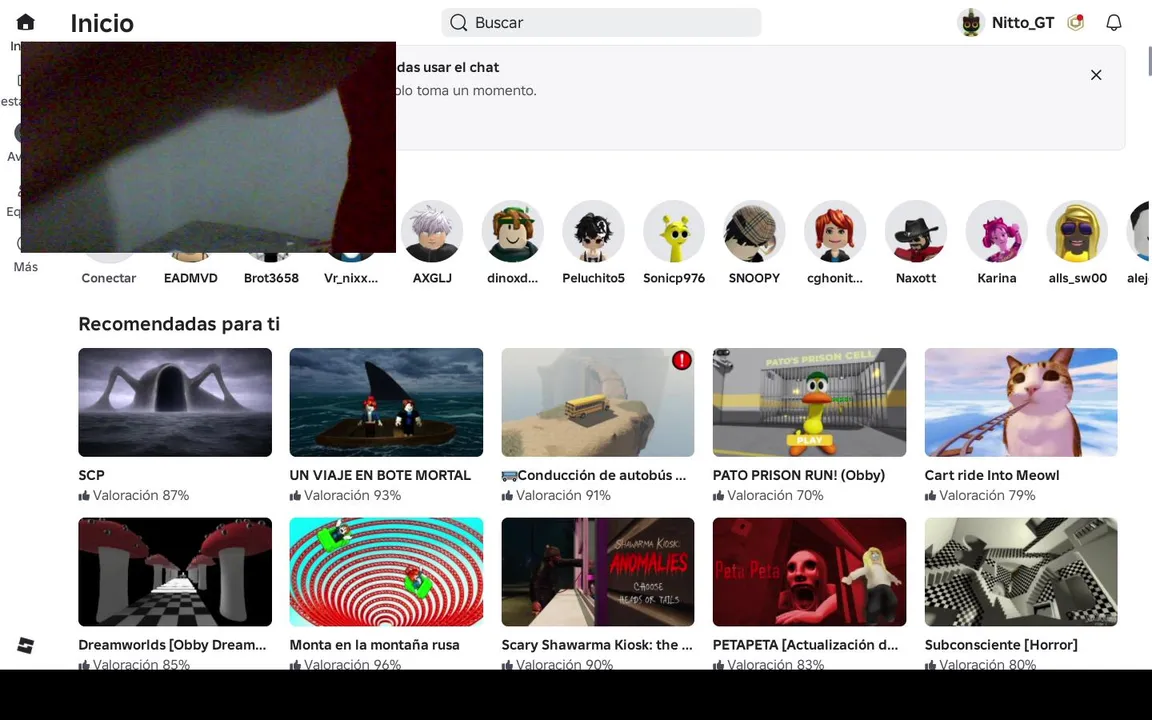Image resolution: width=1152 pixels, height=720 pixels.
Task: Select the SCP game title
Action: coord(92,475)
